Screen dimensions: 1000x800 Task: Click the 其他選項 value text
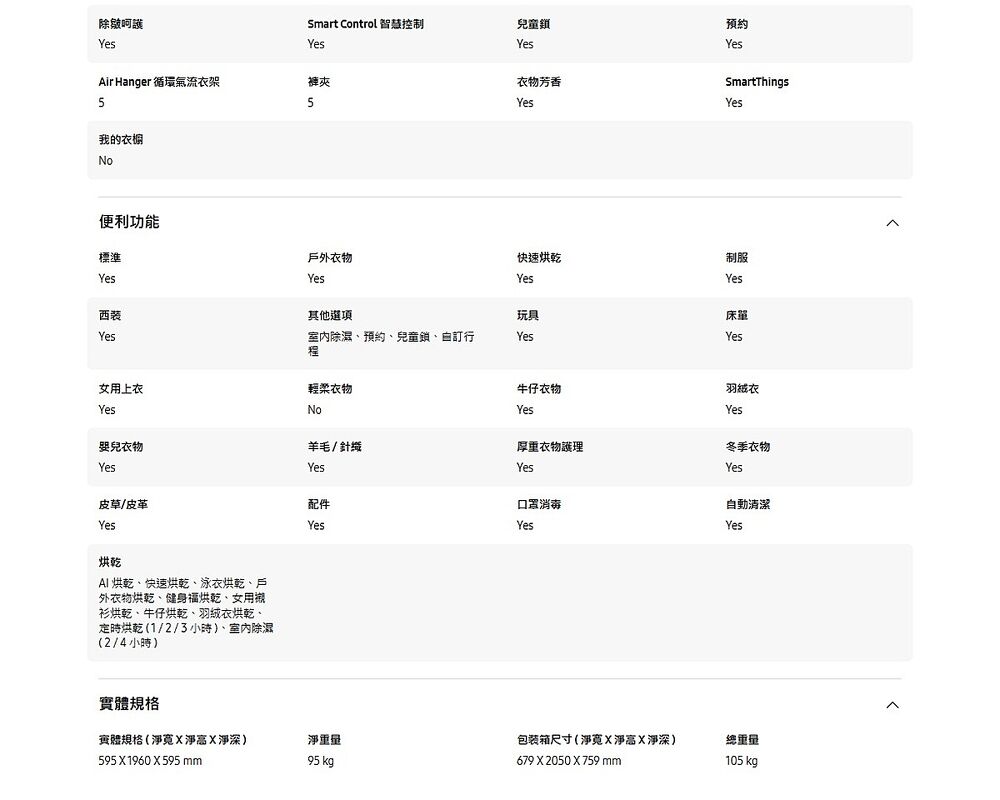390,344
